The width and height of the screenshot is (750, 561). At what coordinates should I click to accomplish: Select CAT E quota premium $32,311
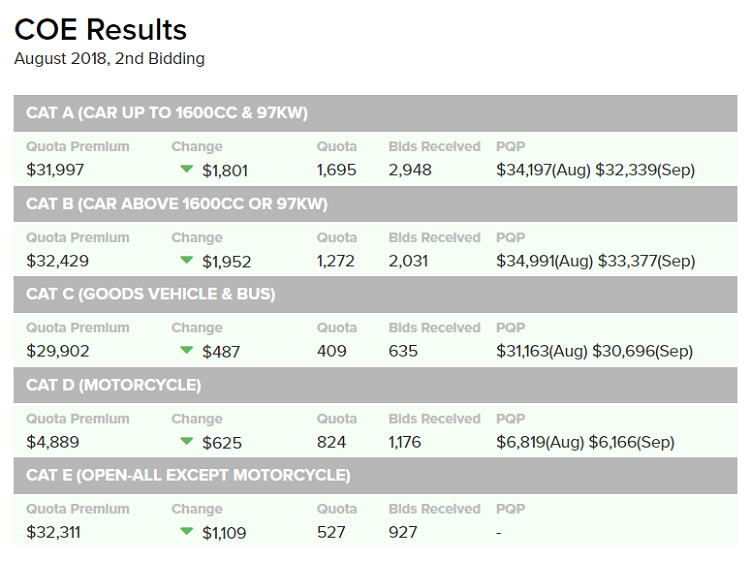tap(54, 532)
